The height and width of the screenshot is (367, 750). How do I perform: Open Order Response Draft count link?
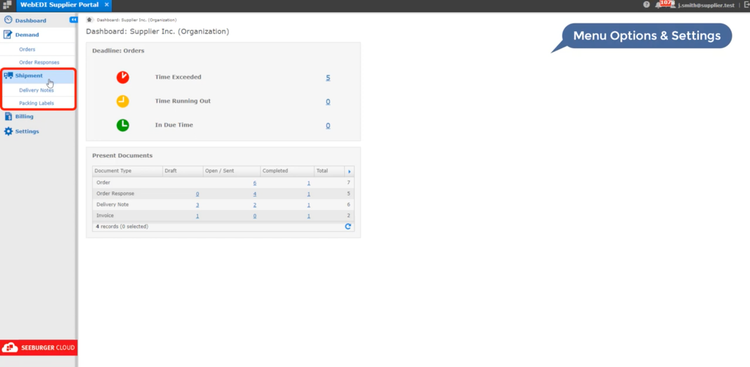(x=198, y=194)
